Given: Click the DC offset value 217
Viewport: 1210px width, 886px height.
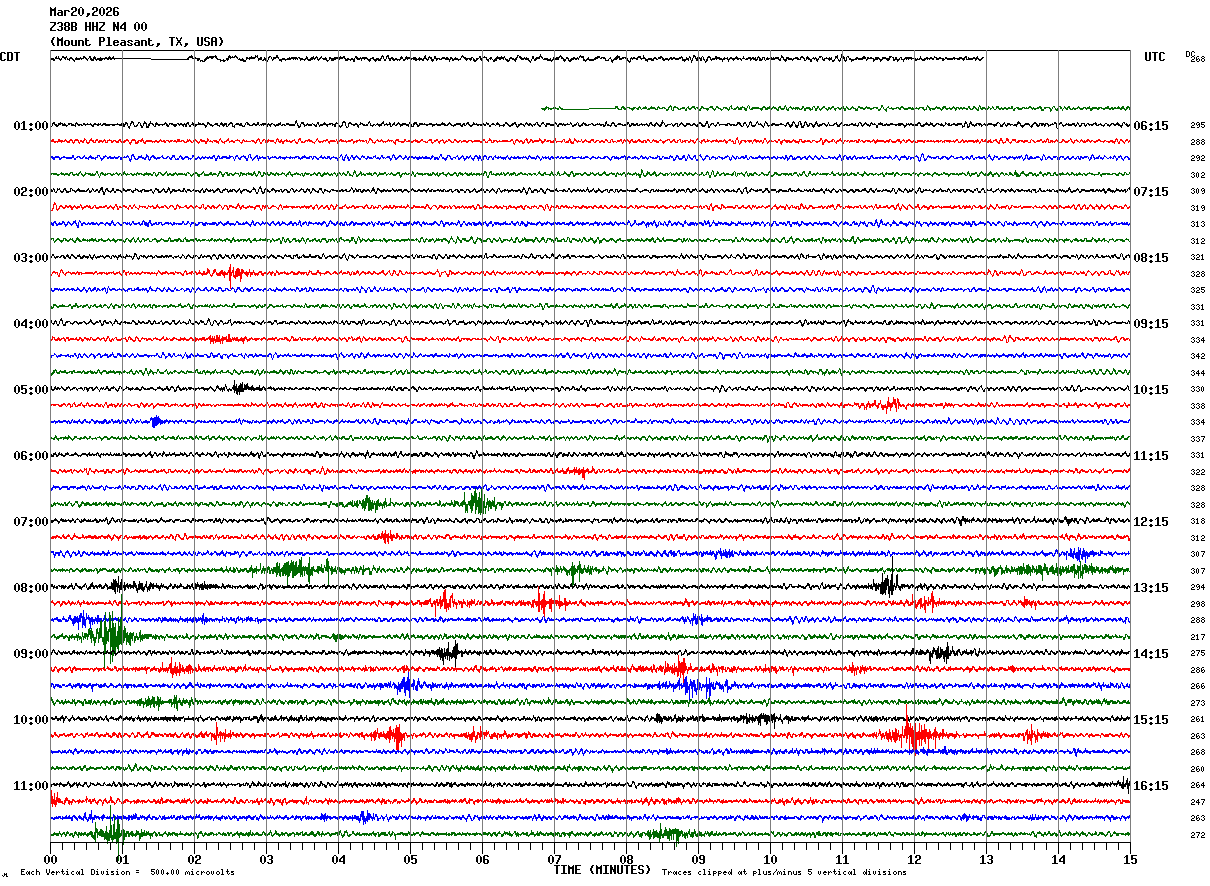Looking at the screenshot, I should point(1197,637).
